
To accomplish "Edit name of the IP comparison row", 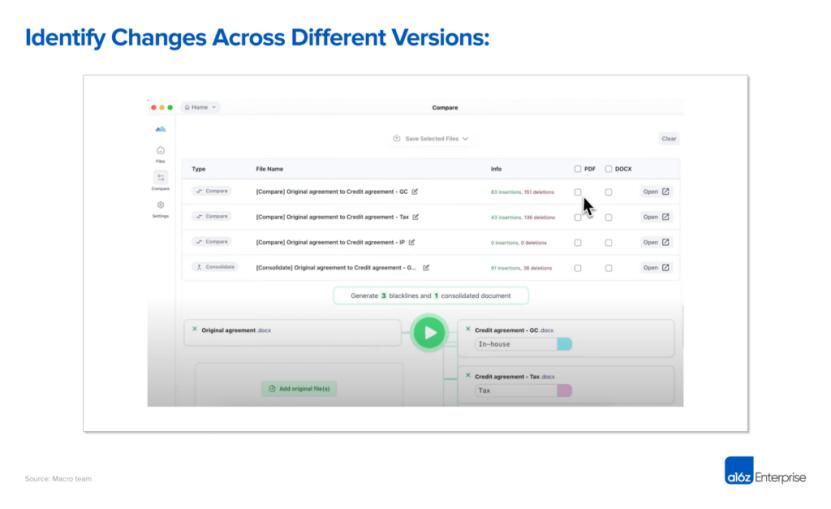I will click(412, 242).
